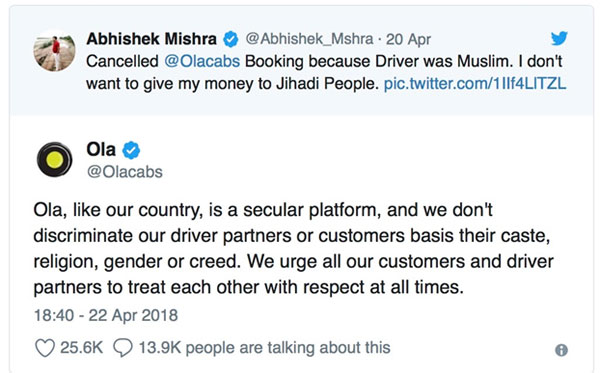The height and width of the screenshot is (373, 600).
Task: Click the quoted tweet's cancelled booking text
Action: (x=326, y=73)
